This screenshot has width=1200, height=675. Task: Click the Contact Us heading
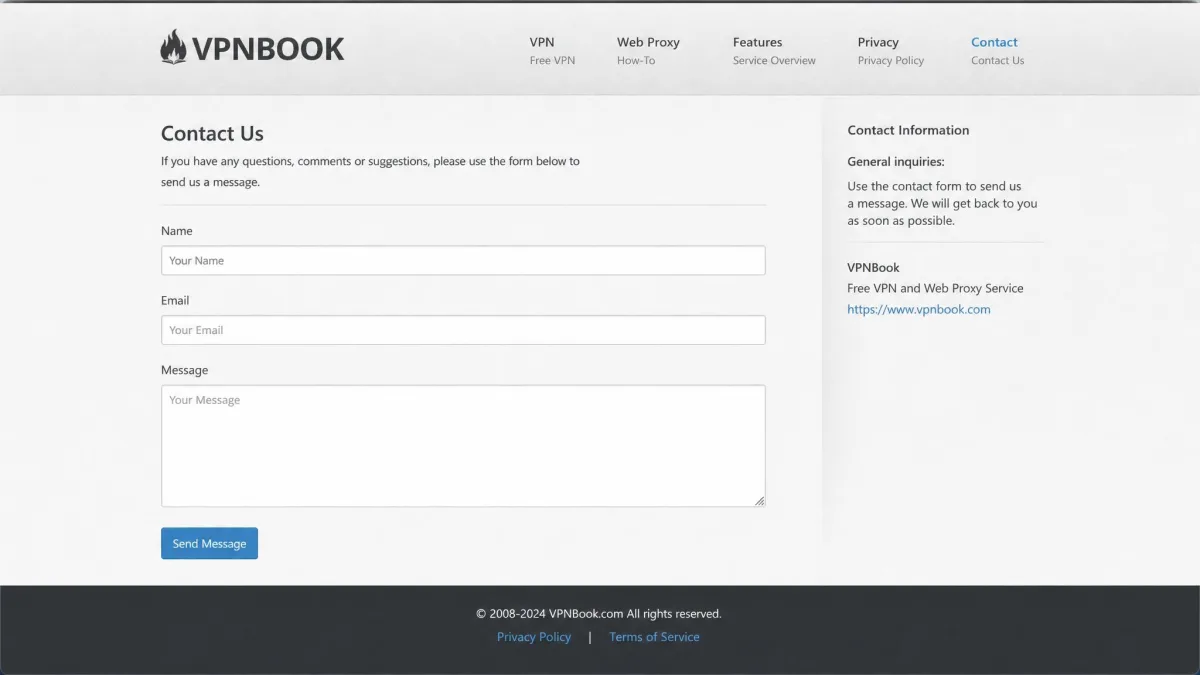pos(212,134)
